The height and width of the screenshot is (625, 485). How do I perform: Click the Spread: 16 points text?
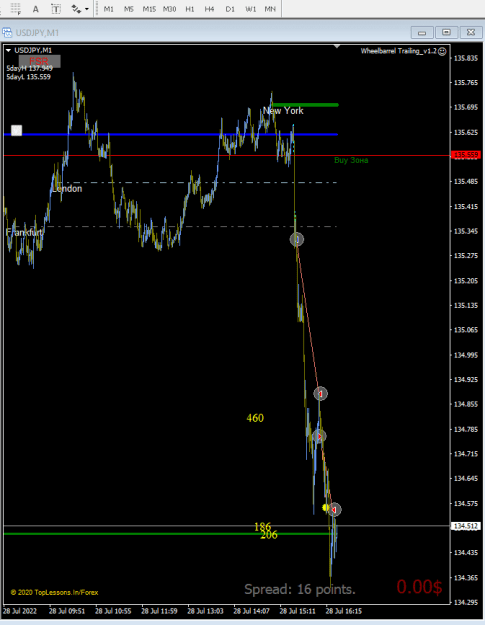point(300,589)
